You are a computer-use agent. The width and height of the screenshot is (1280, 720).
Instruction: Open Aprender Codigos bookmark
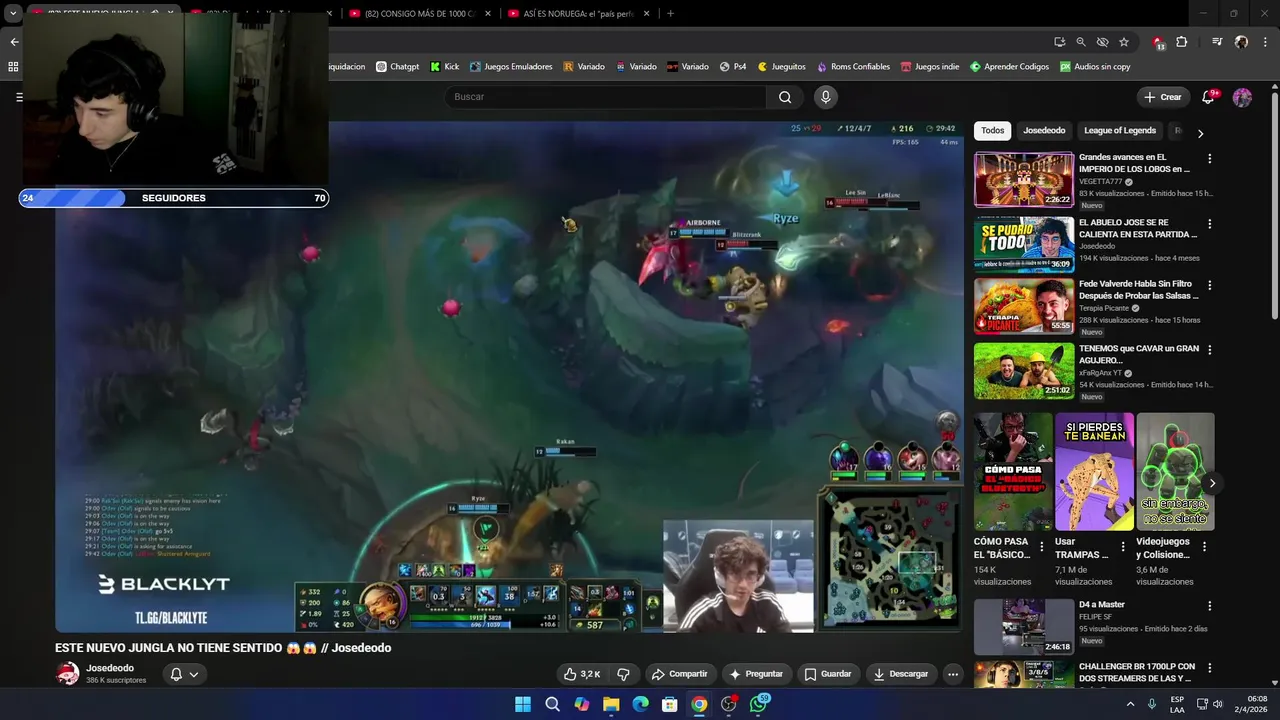click(x=1009, y=67)
